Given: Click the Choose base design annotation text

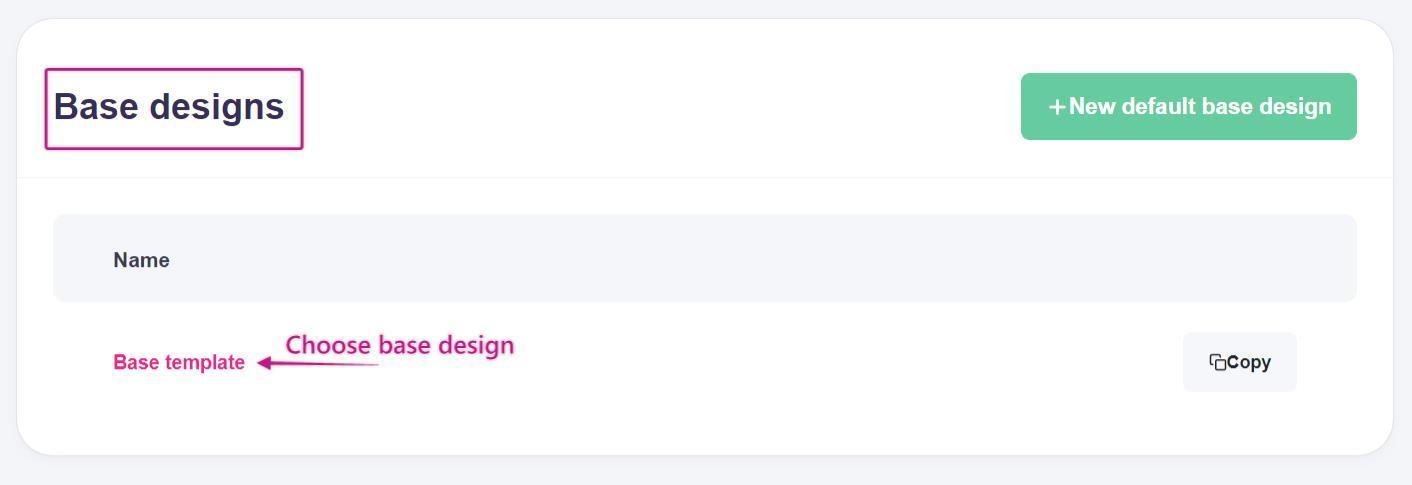Looking at the screenshot, I should click(x=400, y=345).
